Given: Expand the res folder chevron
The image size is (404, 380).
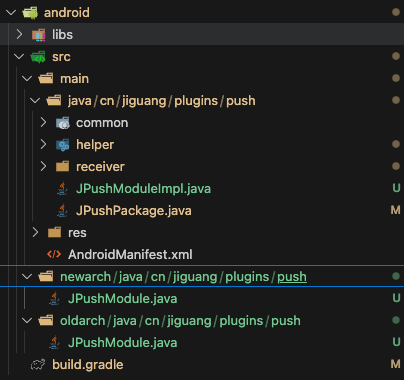Looking at the screenshot, I should coord(35,232).
